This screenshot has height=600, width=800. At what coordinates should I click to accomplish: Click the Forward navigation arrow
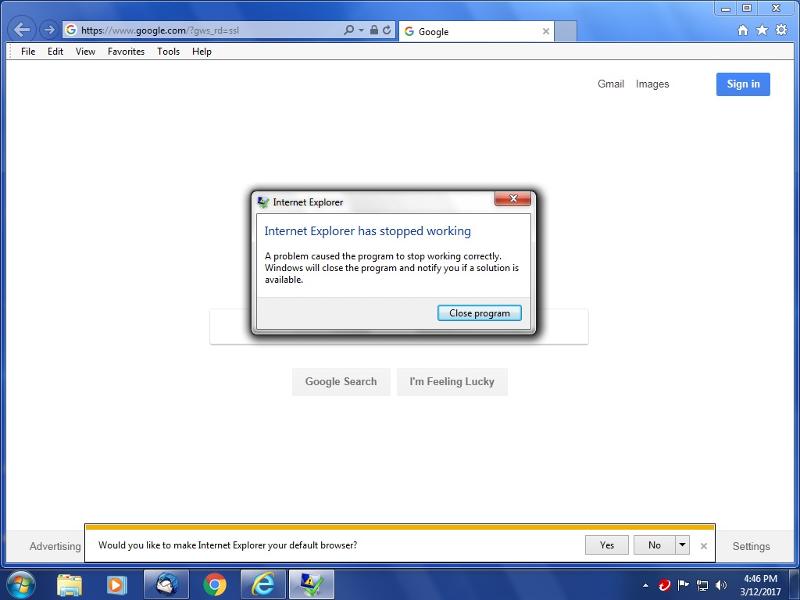(x=49, y=30)
